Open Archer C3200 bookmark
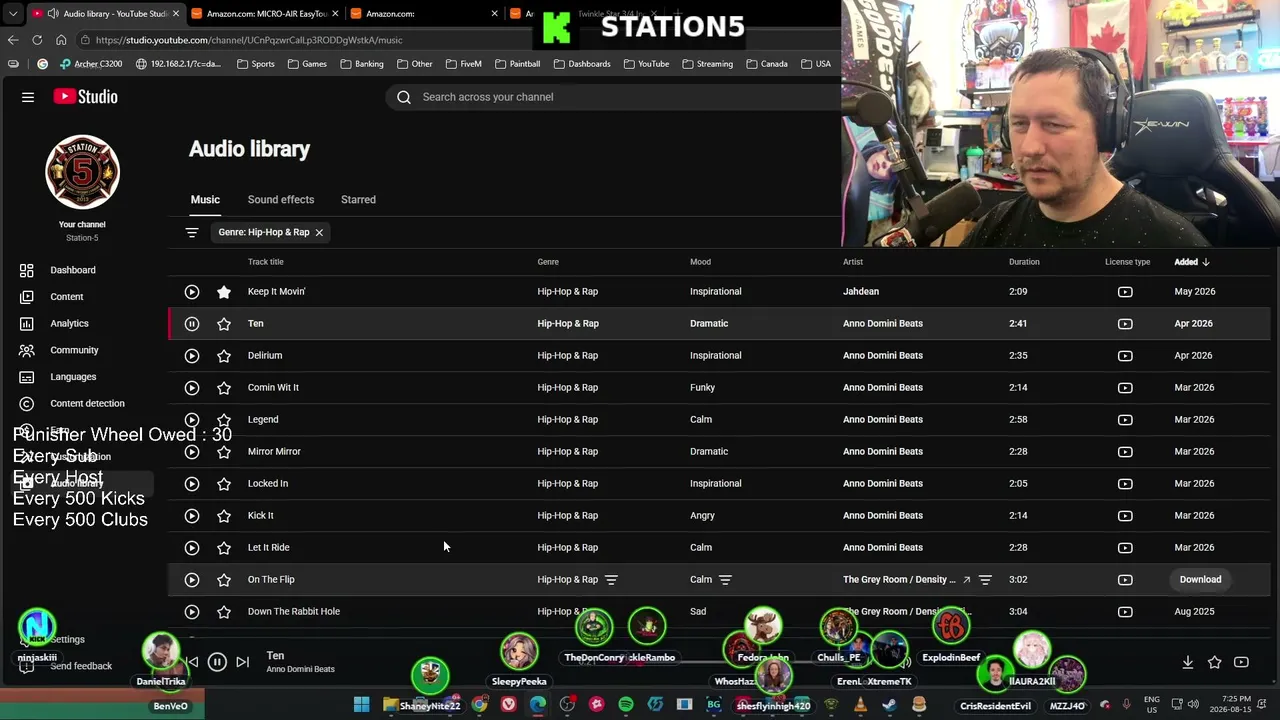Image resolution: width=1280 pixels, height=720 pixels. click(x=91, y=64)
